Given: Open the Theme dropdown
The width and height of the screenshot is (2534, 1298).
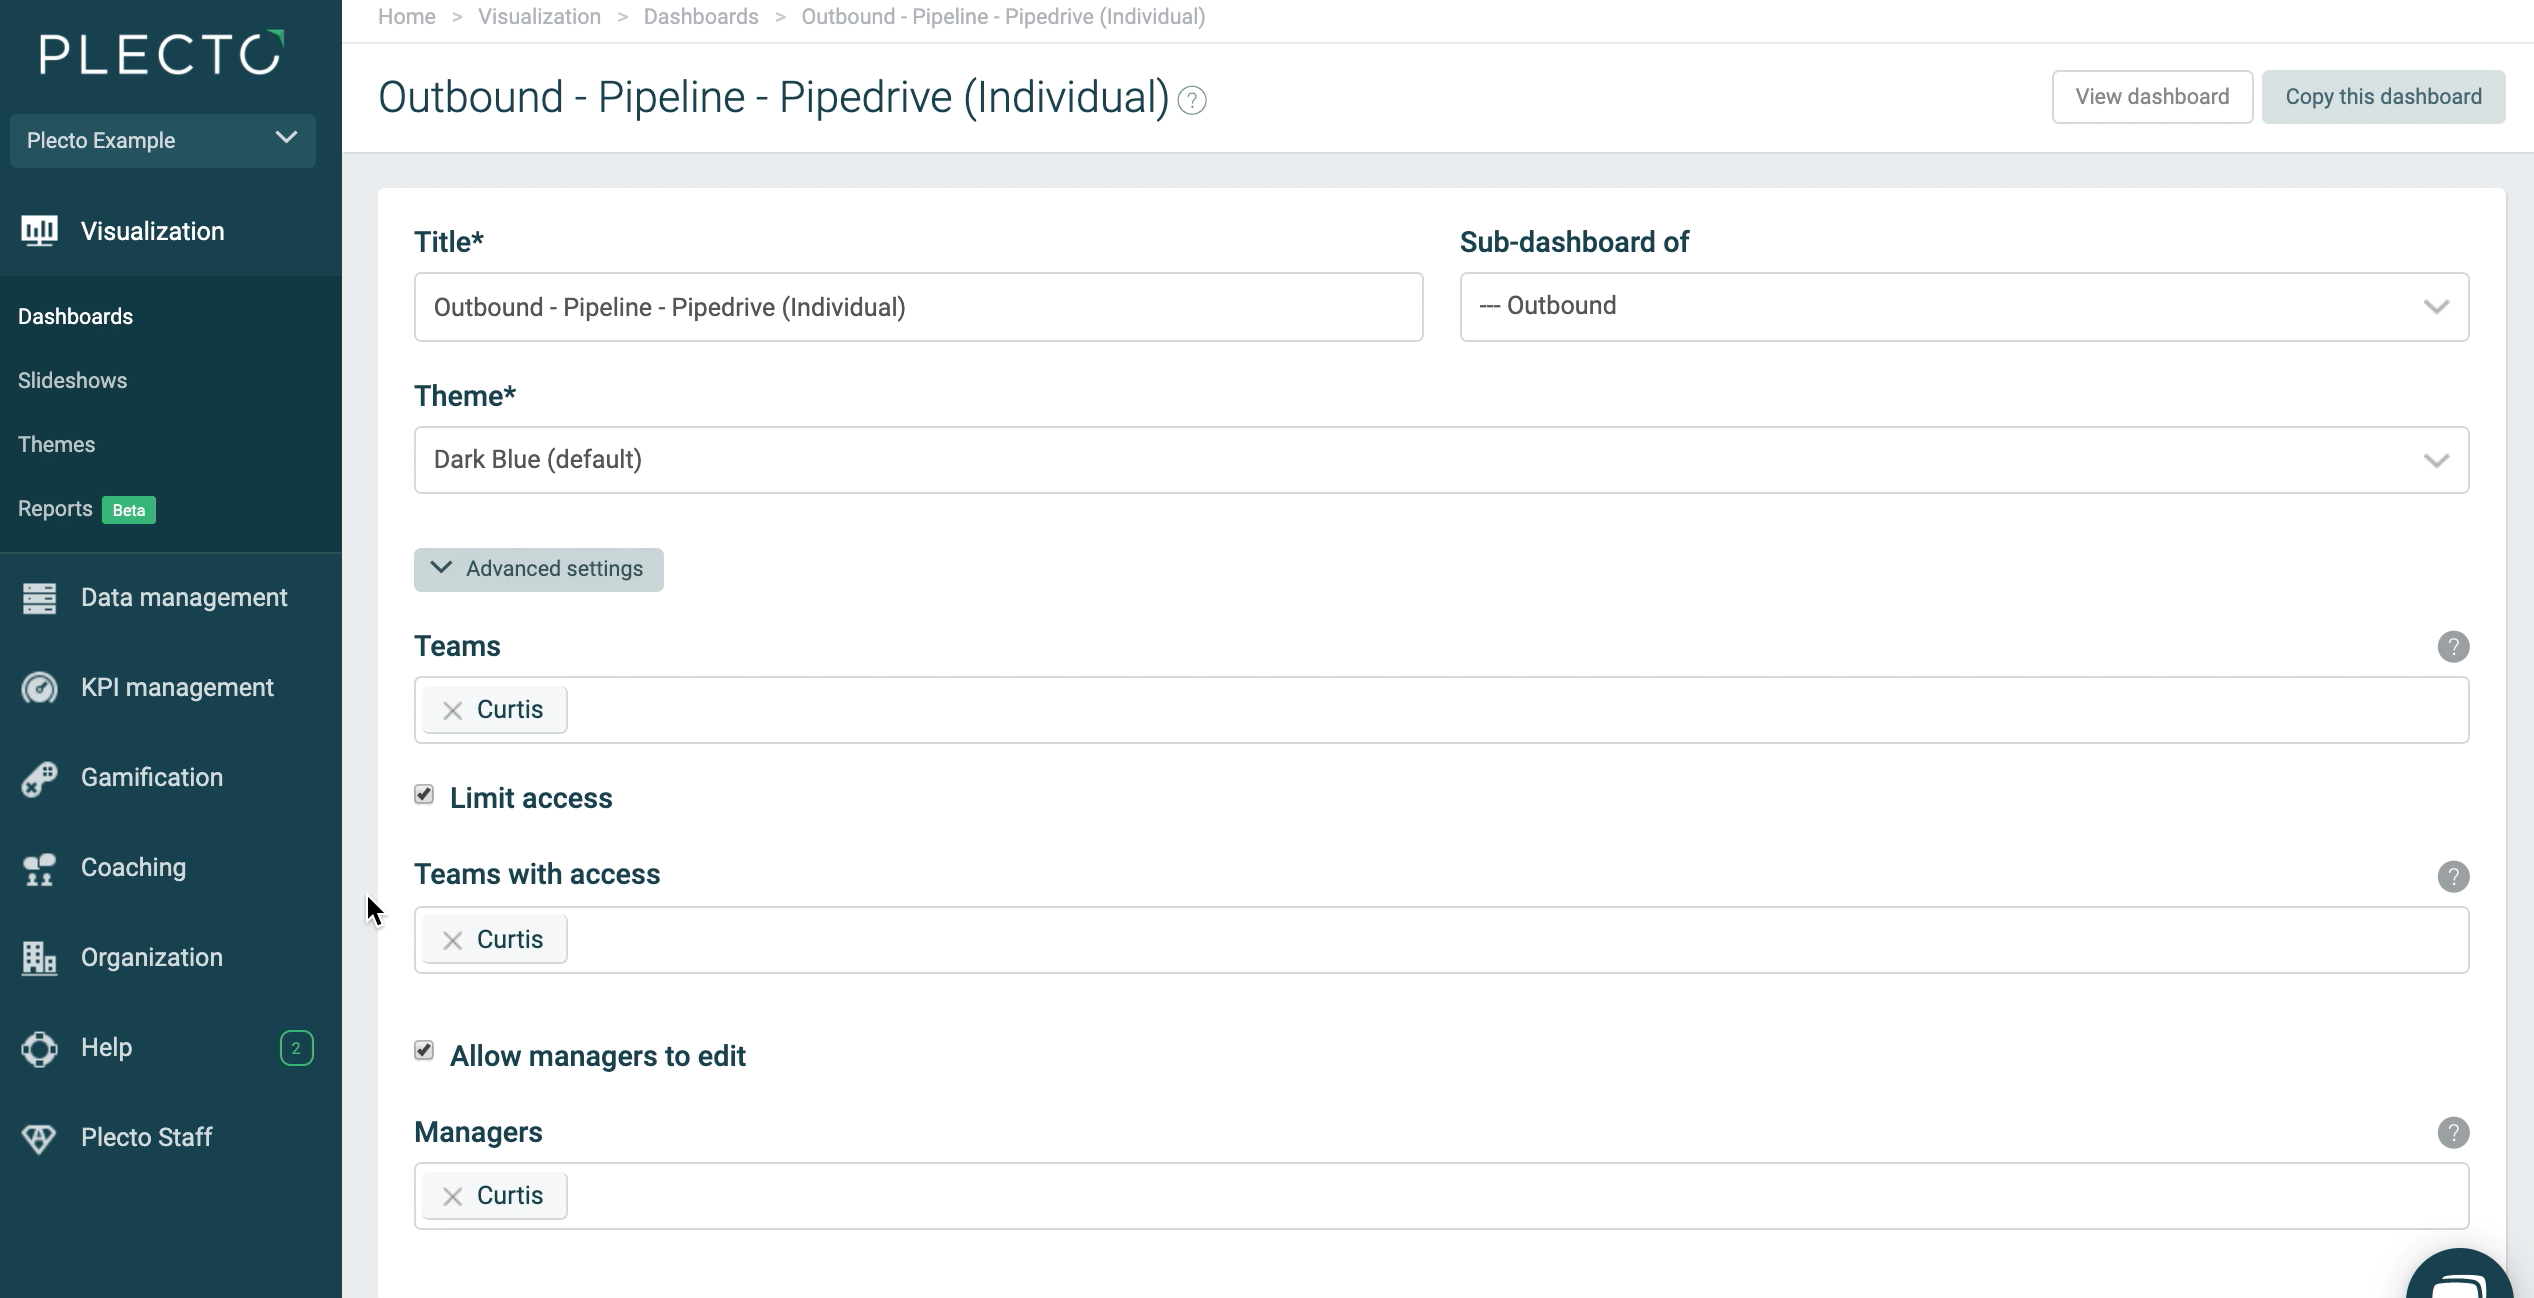Looking at the screenshot, I should 1441,460.
